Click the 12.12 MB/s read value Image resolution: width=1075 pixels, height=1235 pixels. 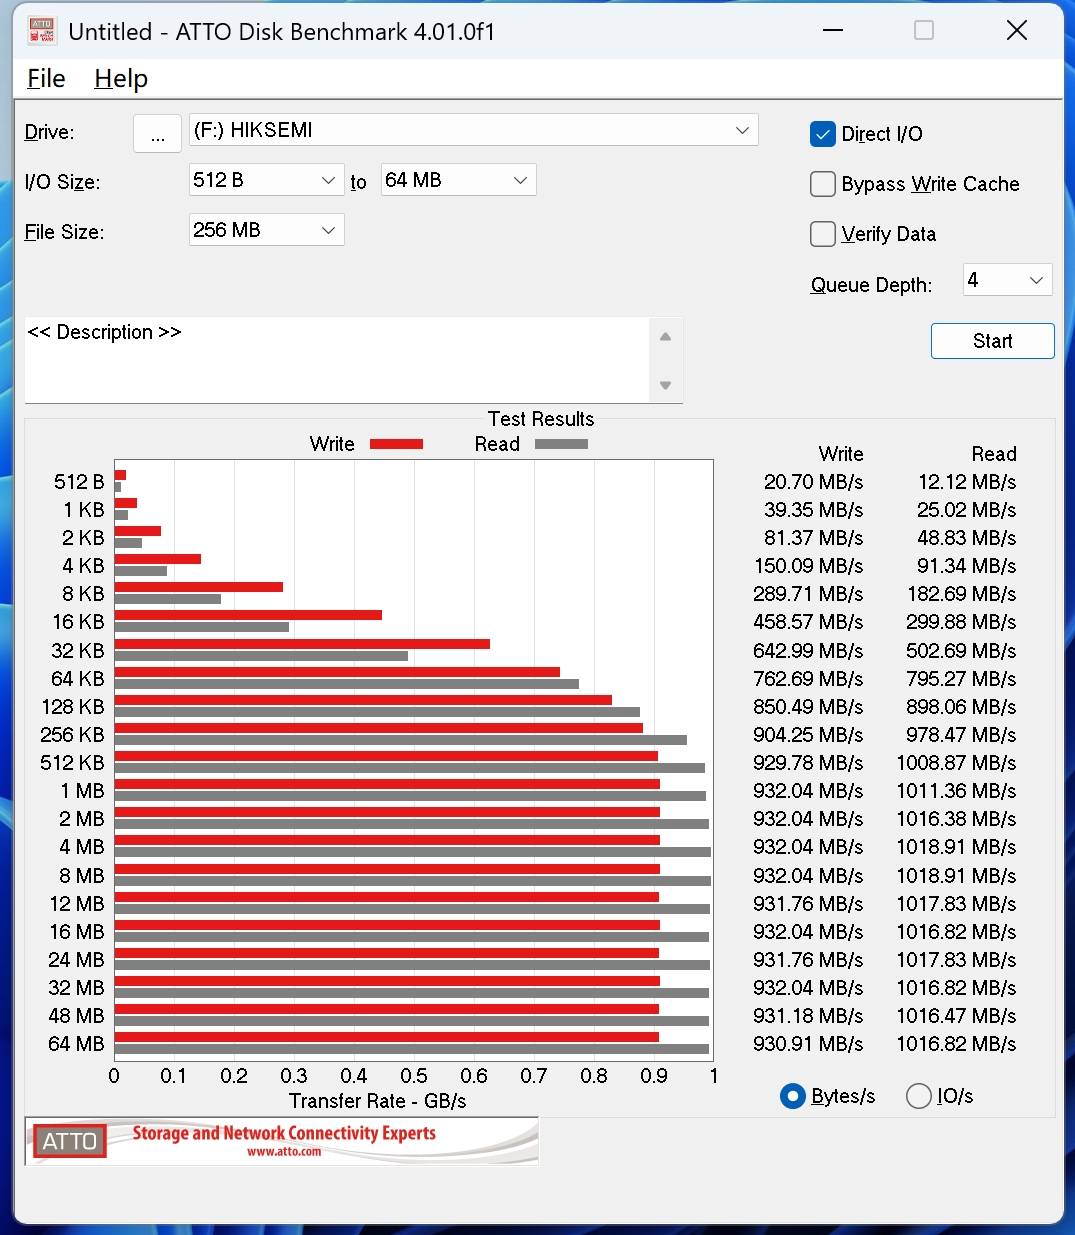coord(967,482)
